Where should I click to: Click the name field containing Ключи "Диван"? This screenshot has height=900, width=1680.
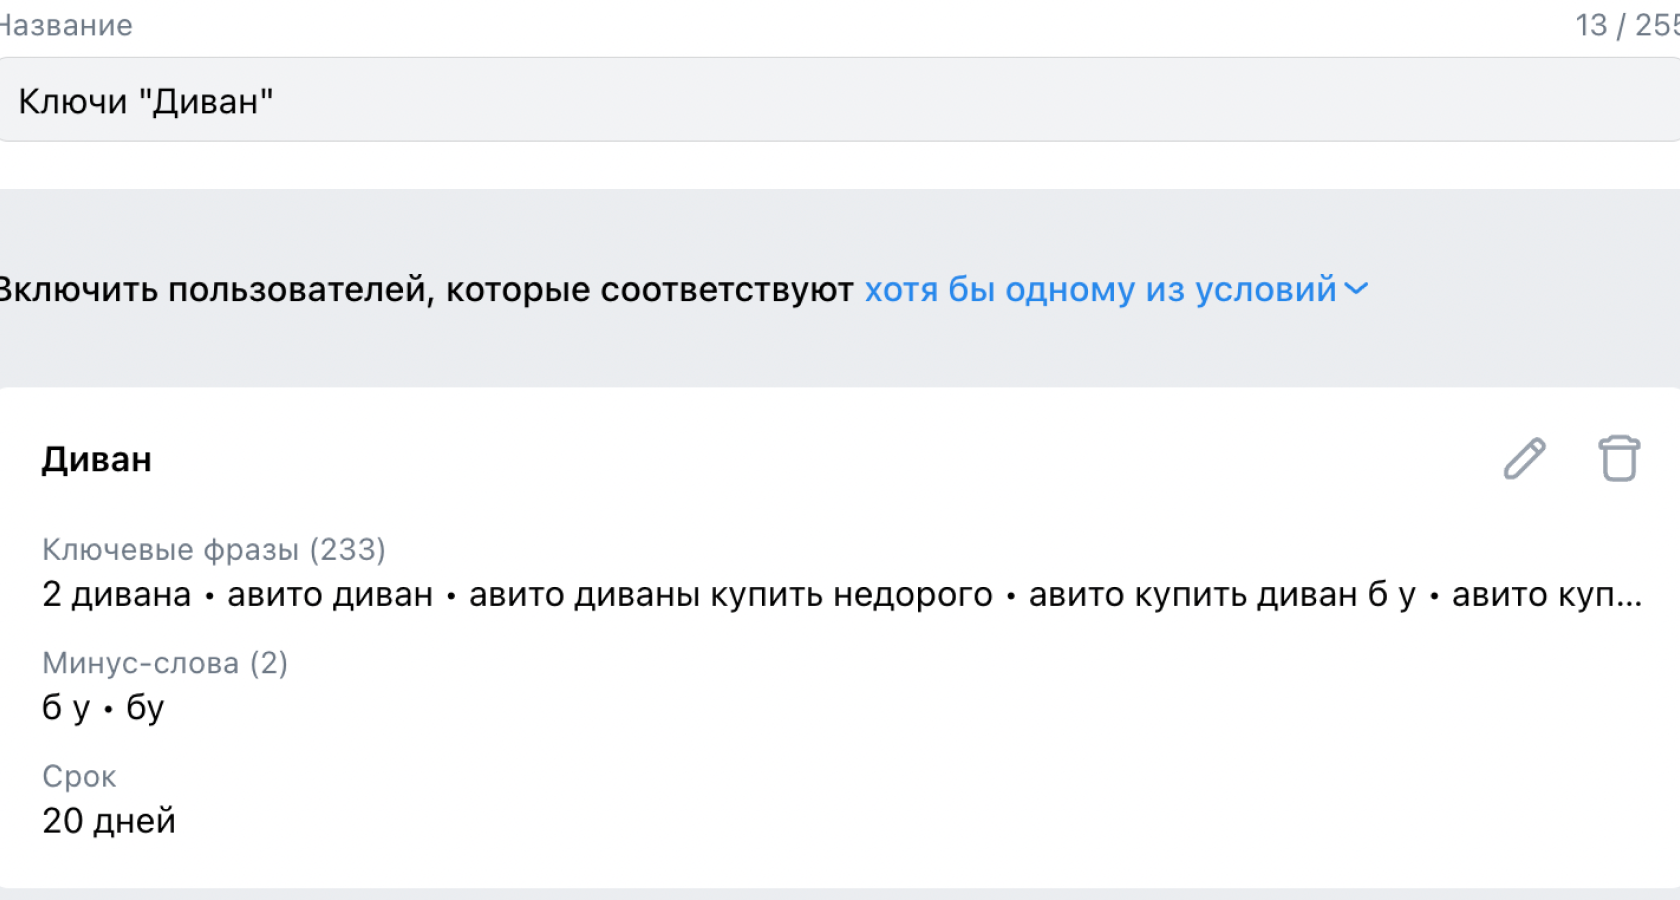pyautogui.click(x=840, y=101)
